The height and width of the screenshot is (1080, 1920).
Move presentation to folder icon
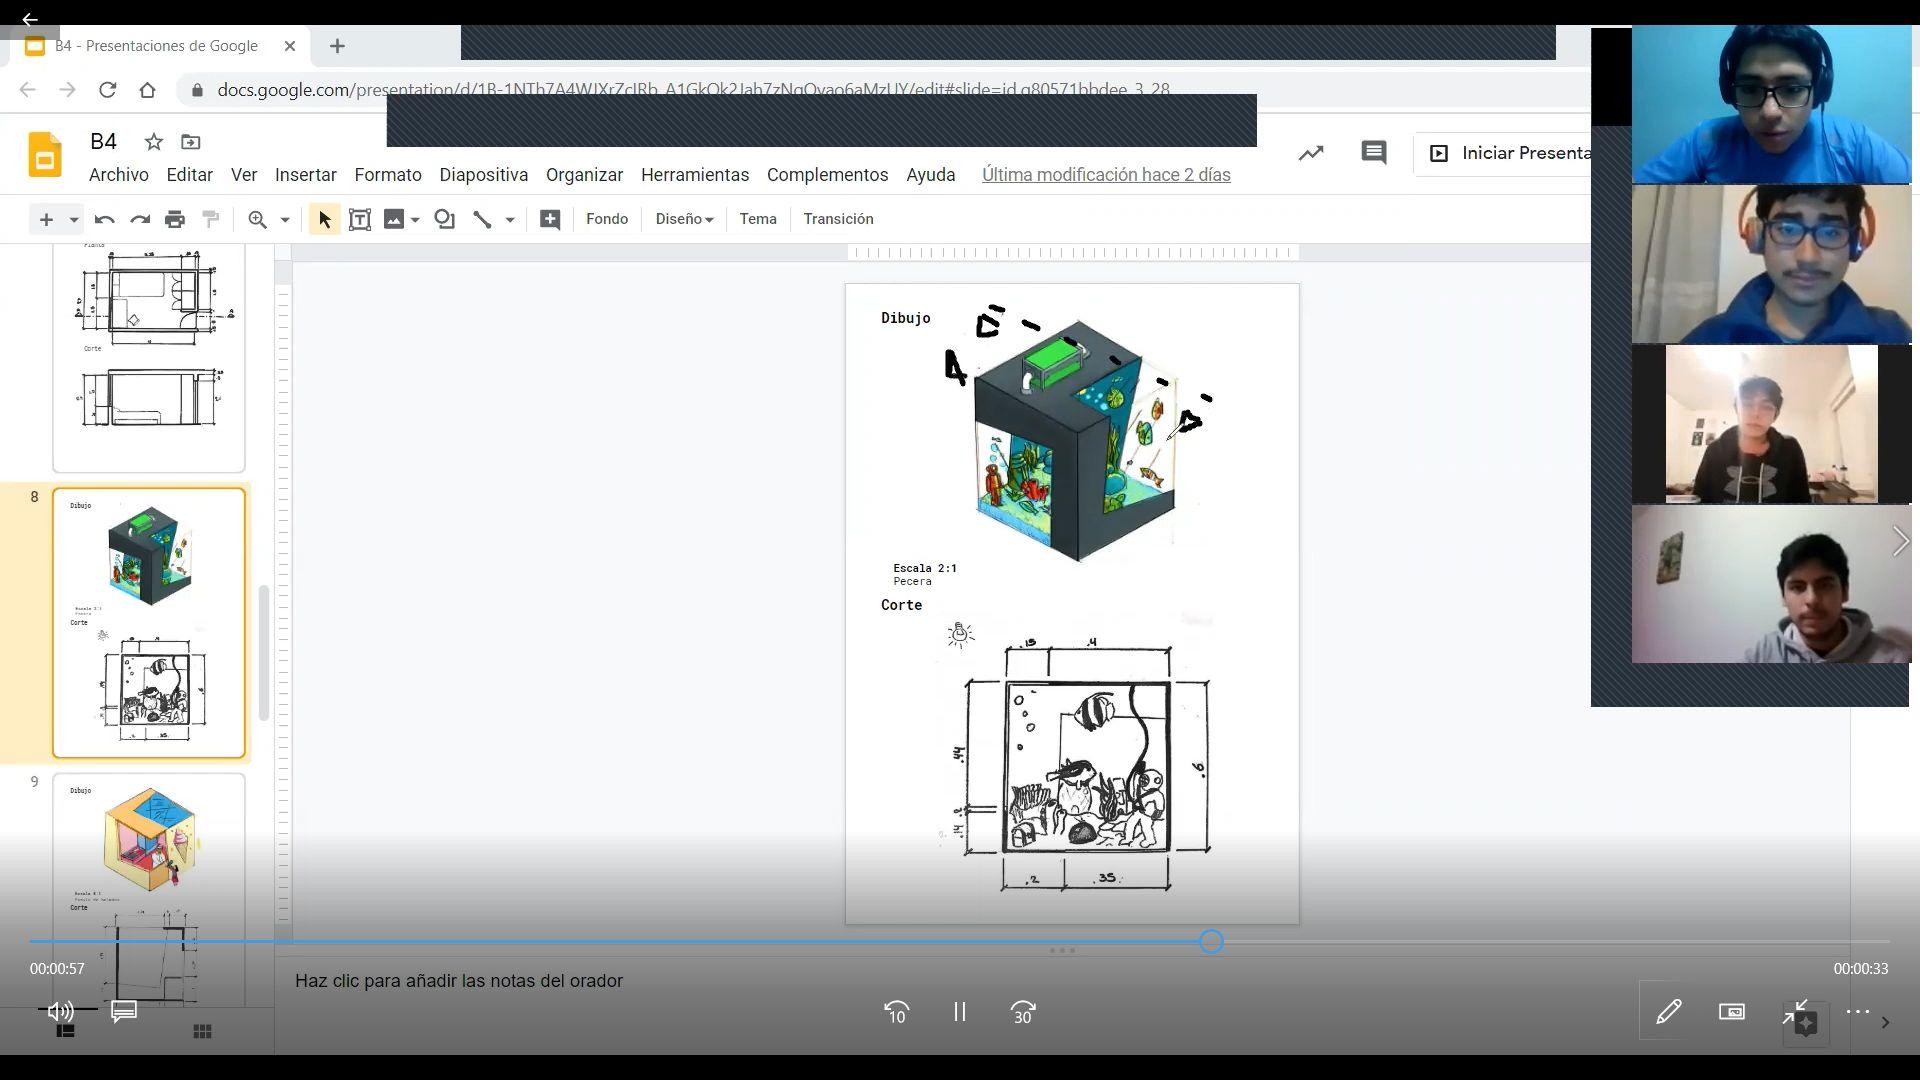[191, 142]
